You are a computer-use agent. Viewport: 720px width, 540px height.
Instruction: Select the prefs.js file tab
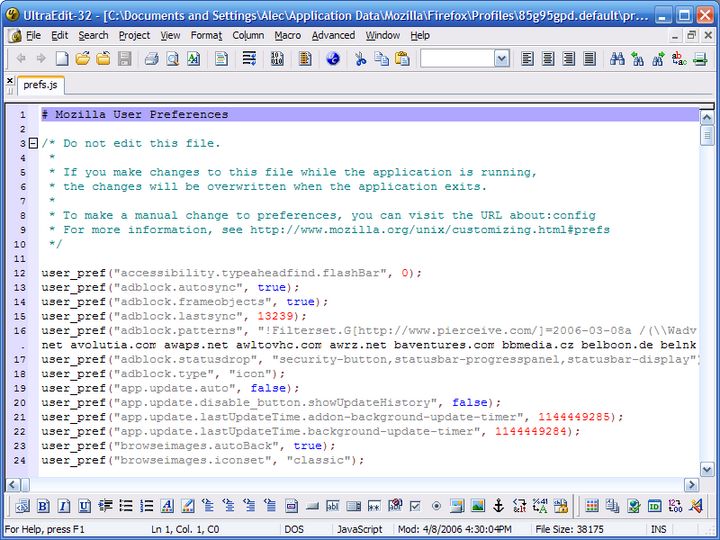tap(40, 85)
